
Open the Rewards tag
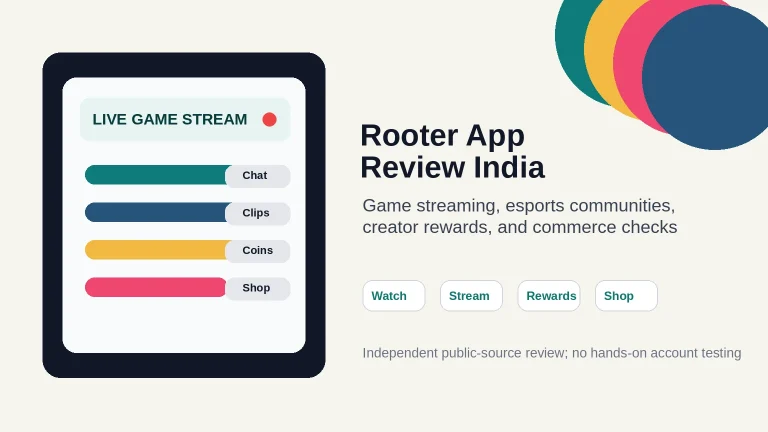[549, 296]
